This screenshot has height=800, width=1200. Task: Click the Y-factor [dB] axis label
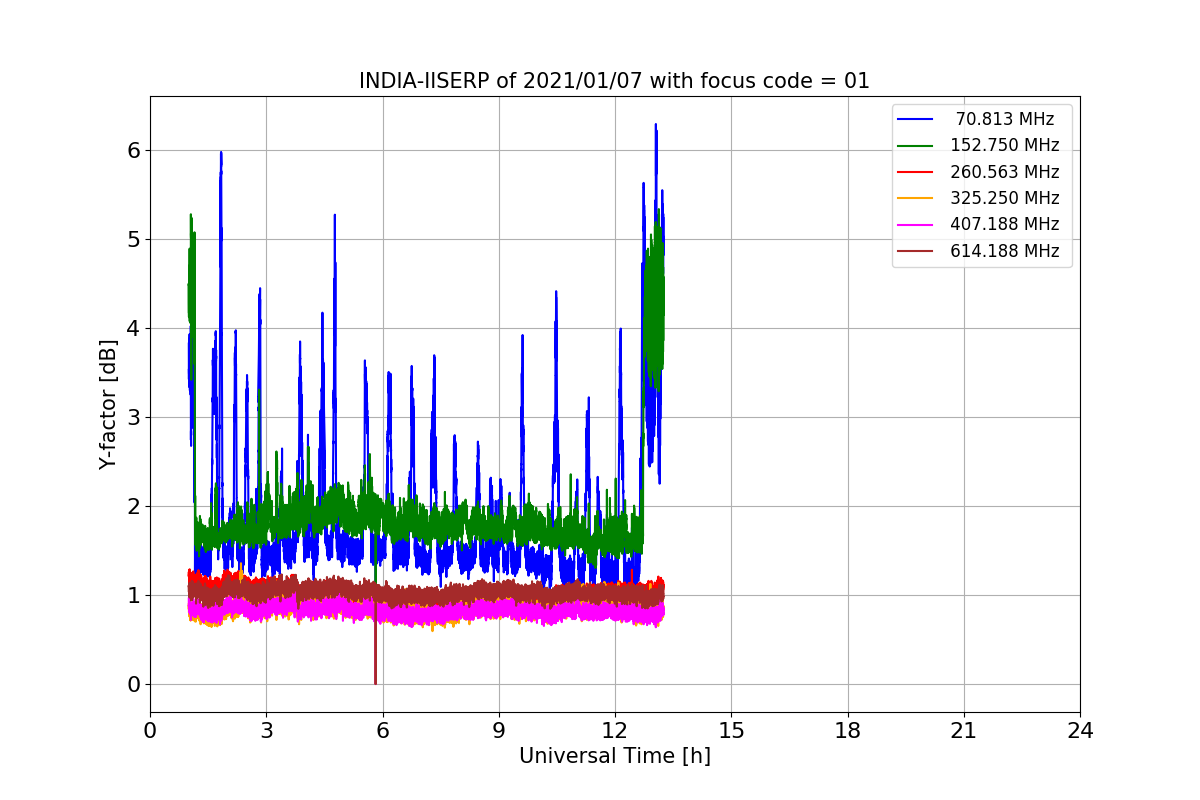coord(108,404)
